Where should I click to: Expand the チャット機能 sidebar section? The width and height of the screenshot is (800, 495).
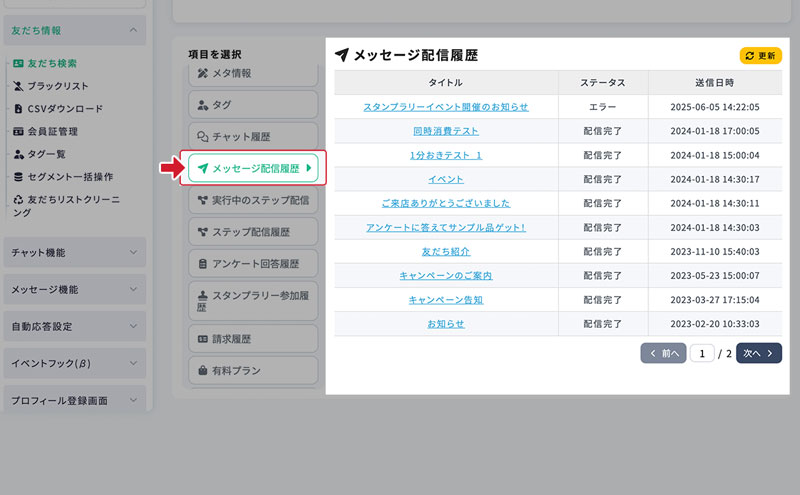(133, 253)
